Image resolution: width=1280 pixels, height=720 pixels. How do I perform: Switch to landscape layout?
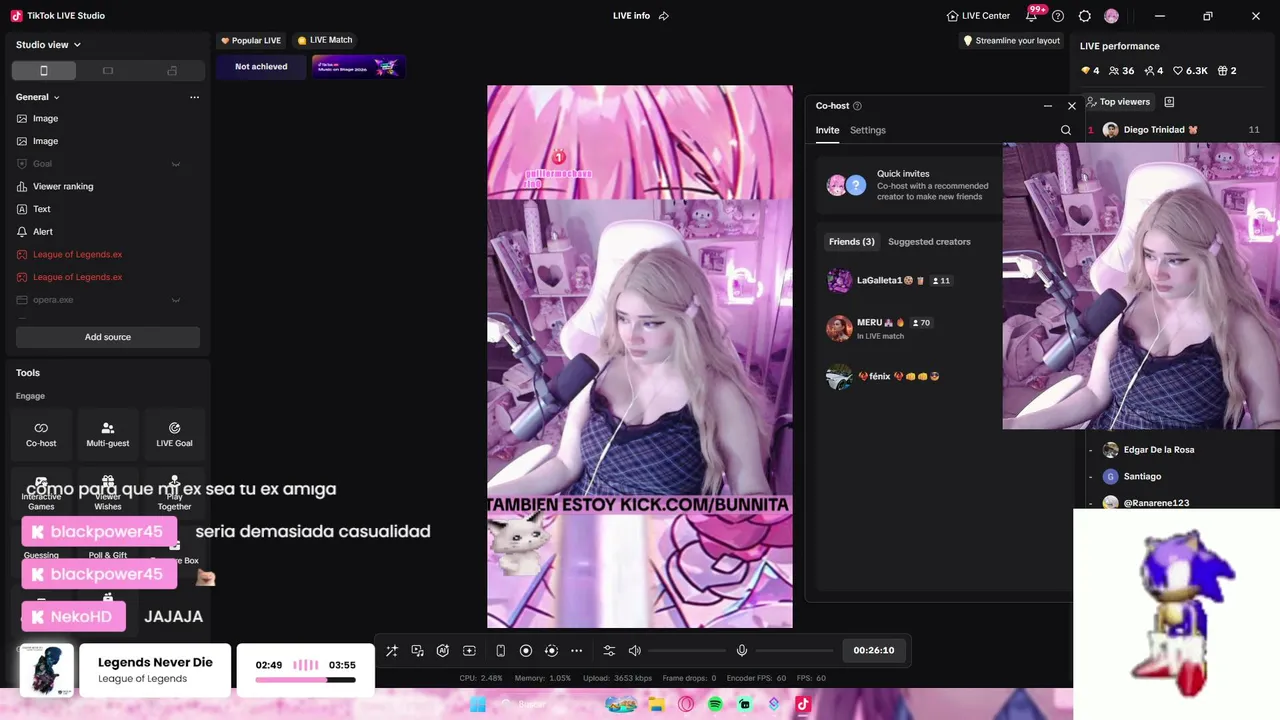click(108, 71)
